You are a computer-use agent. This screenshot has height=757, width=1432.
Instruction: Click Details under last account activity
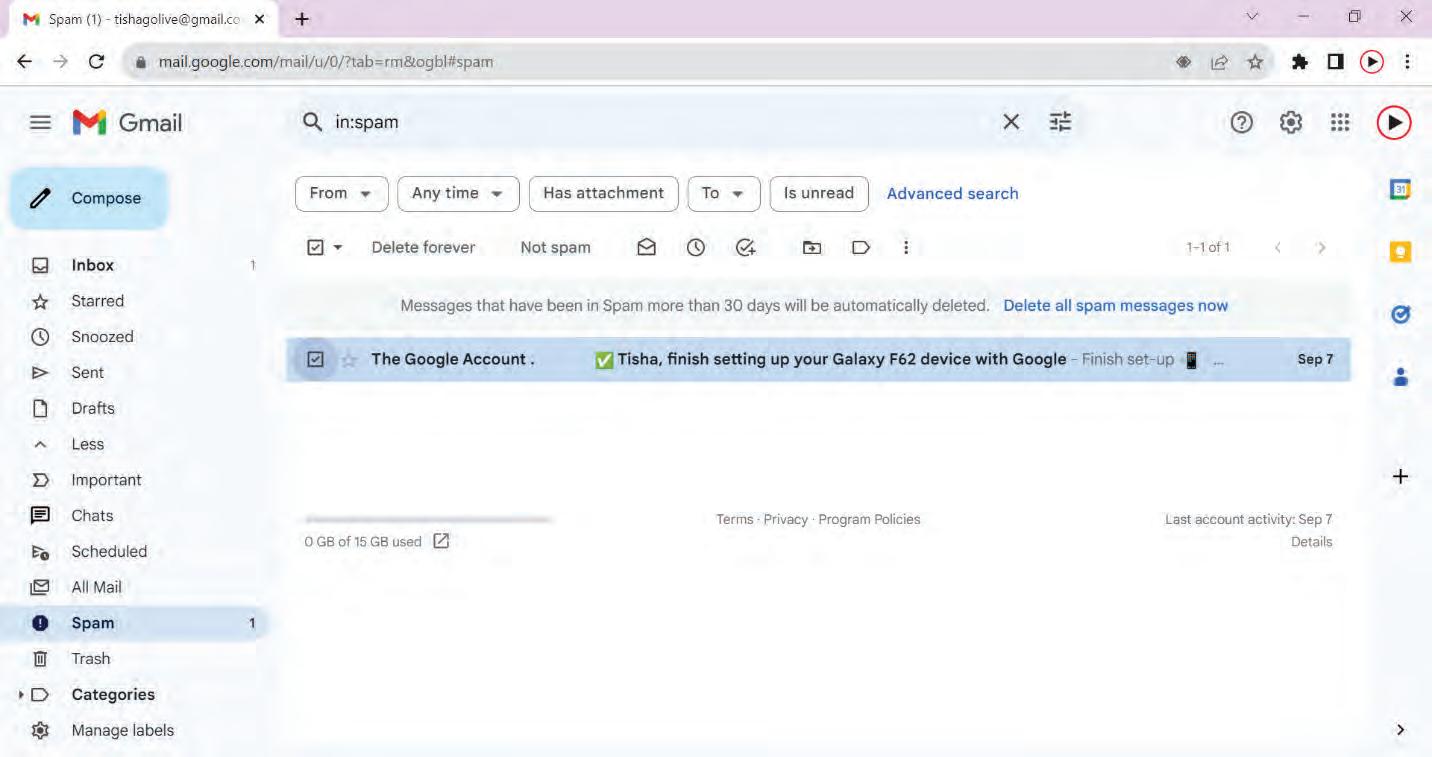[x=1311, y=542]
